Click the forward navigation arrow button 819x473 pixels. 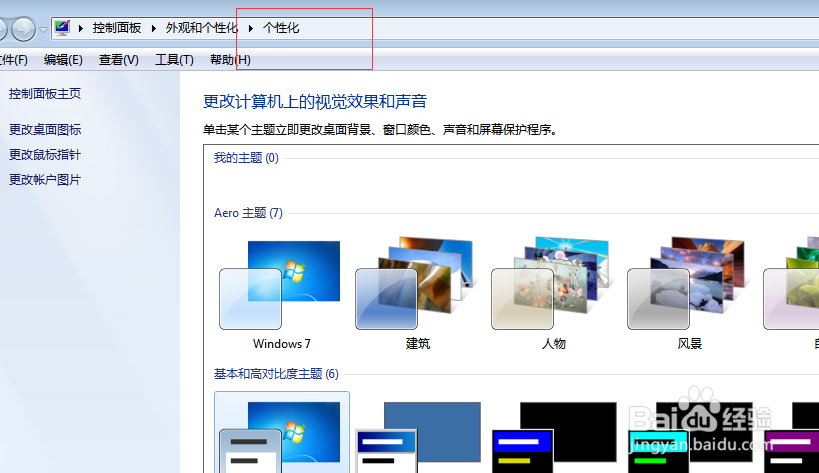[x=24, y=29]
